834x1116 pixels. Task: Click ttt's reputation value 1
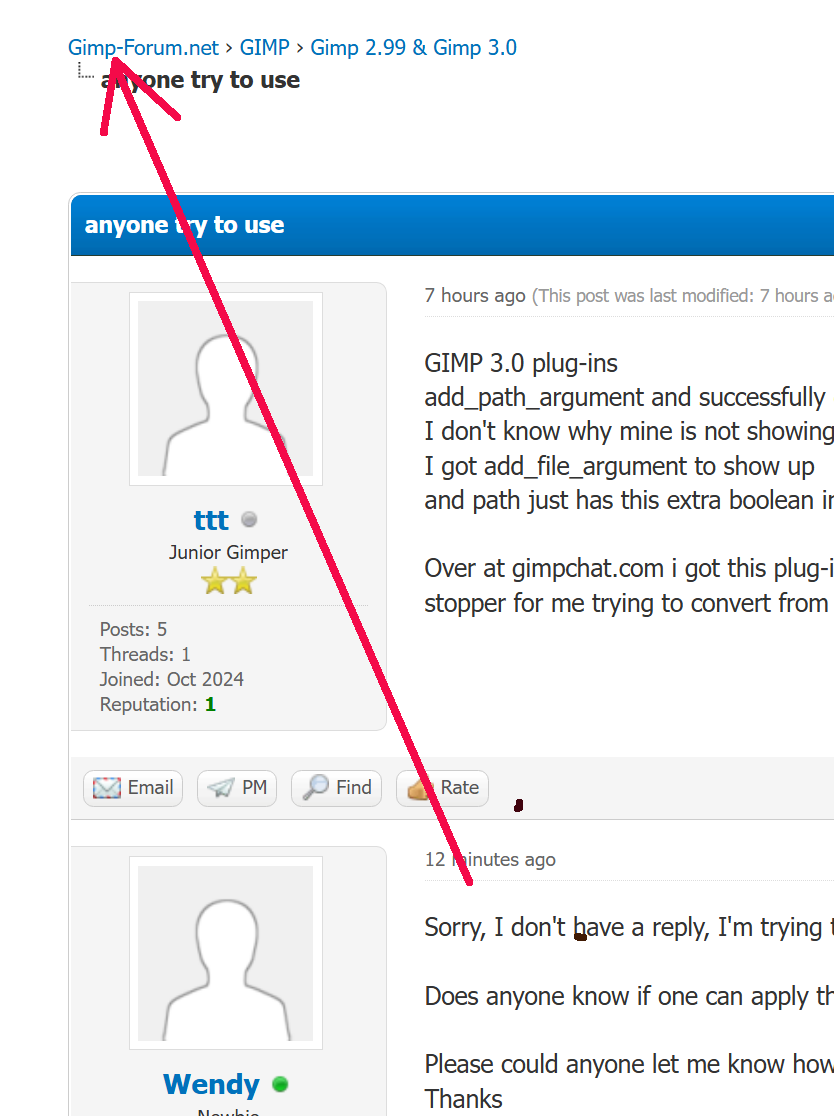210,705
